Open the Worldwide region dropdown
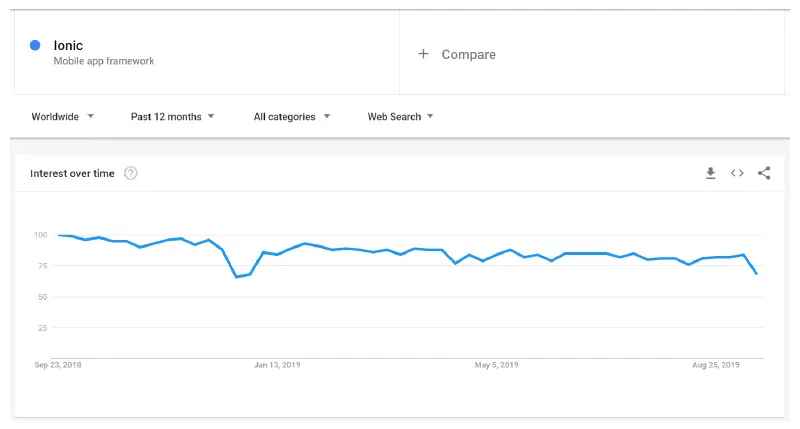 [x=62, y=117]
